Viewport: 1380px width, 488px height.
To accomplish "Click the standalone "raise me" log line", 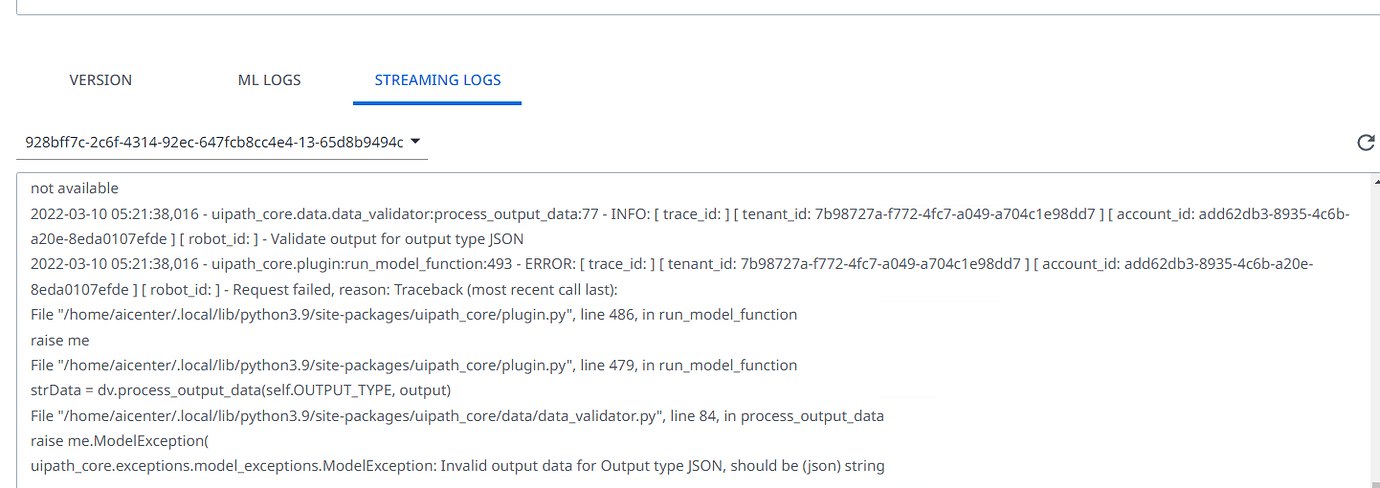I will [x=60, y=340].
